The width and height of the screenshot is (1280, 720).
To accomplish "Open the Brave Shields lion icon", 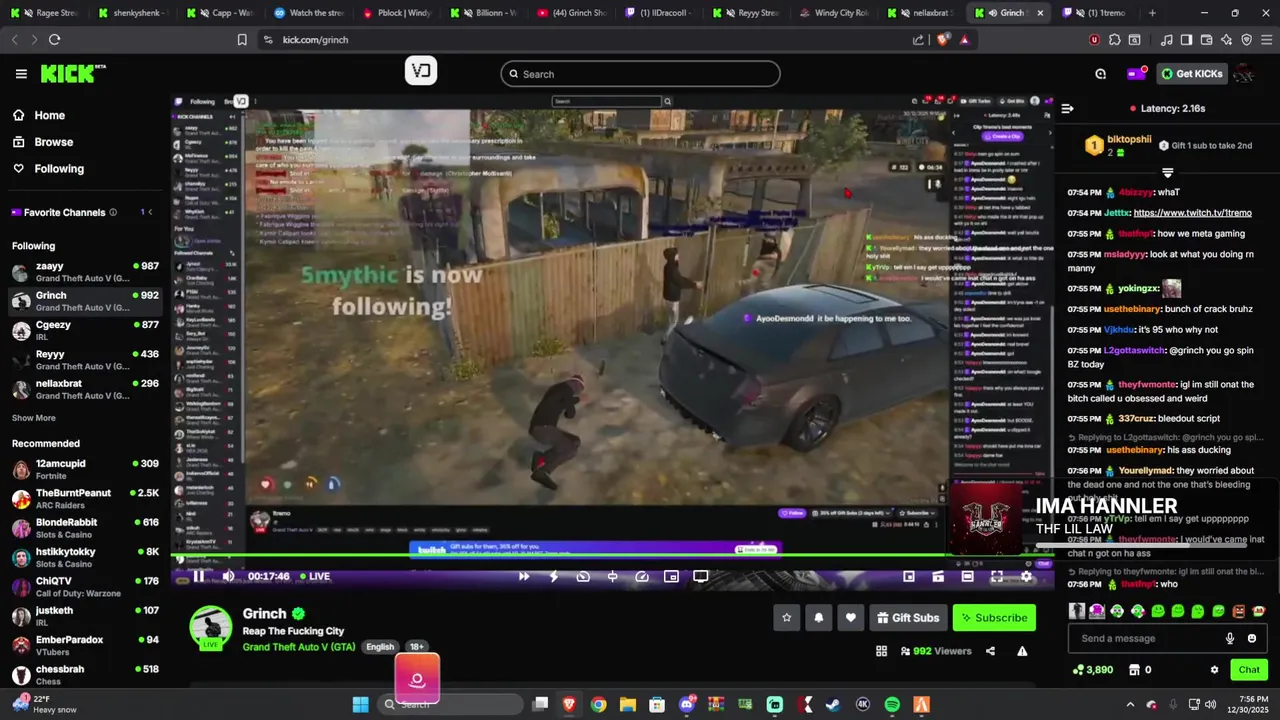I will coord(943,40).
